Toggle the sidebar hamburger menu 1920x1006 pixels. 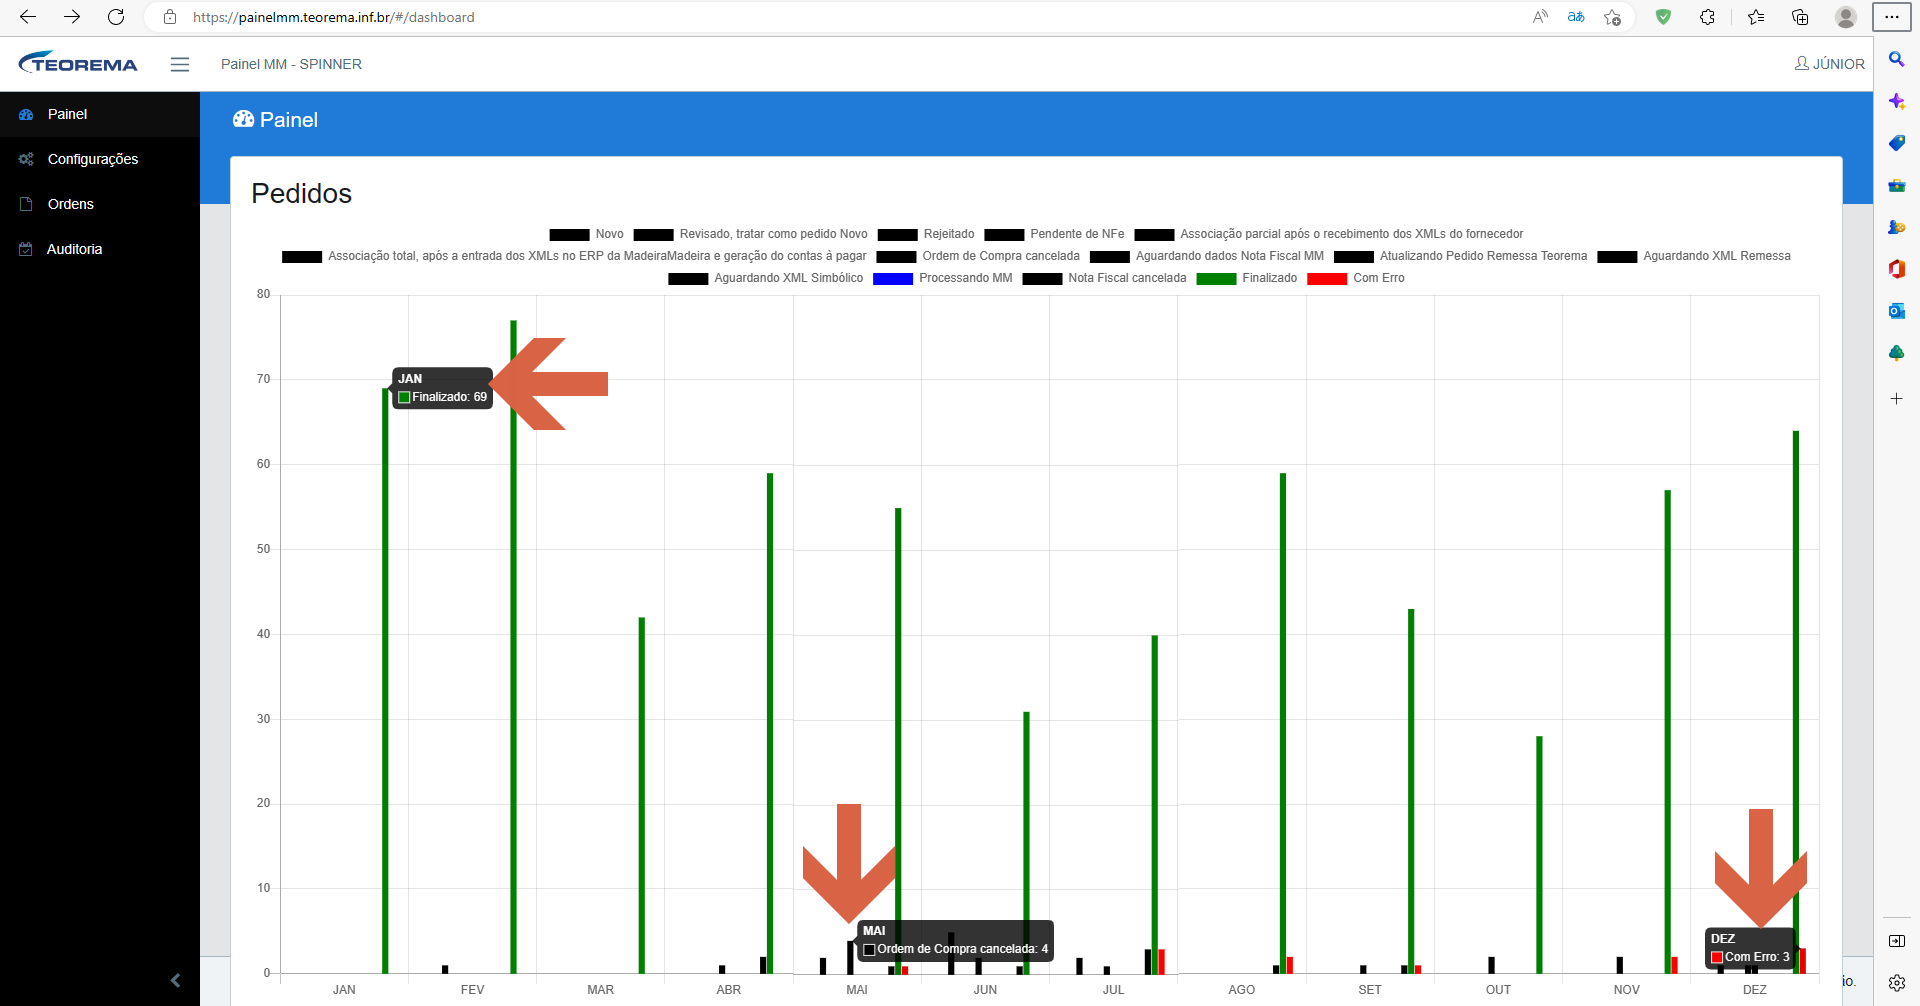pos(180,64)
